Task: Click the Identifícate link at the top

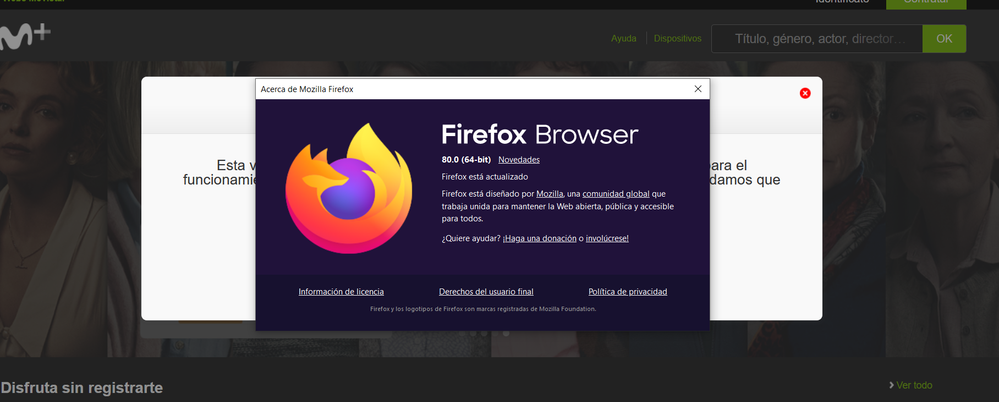Action: (841, 3)
